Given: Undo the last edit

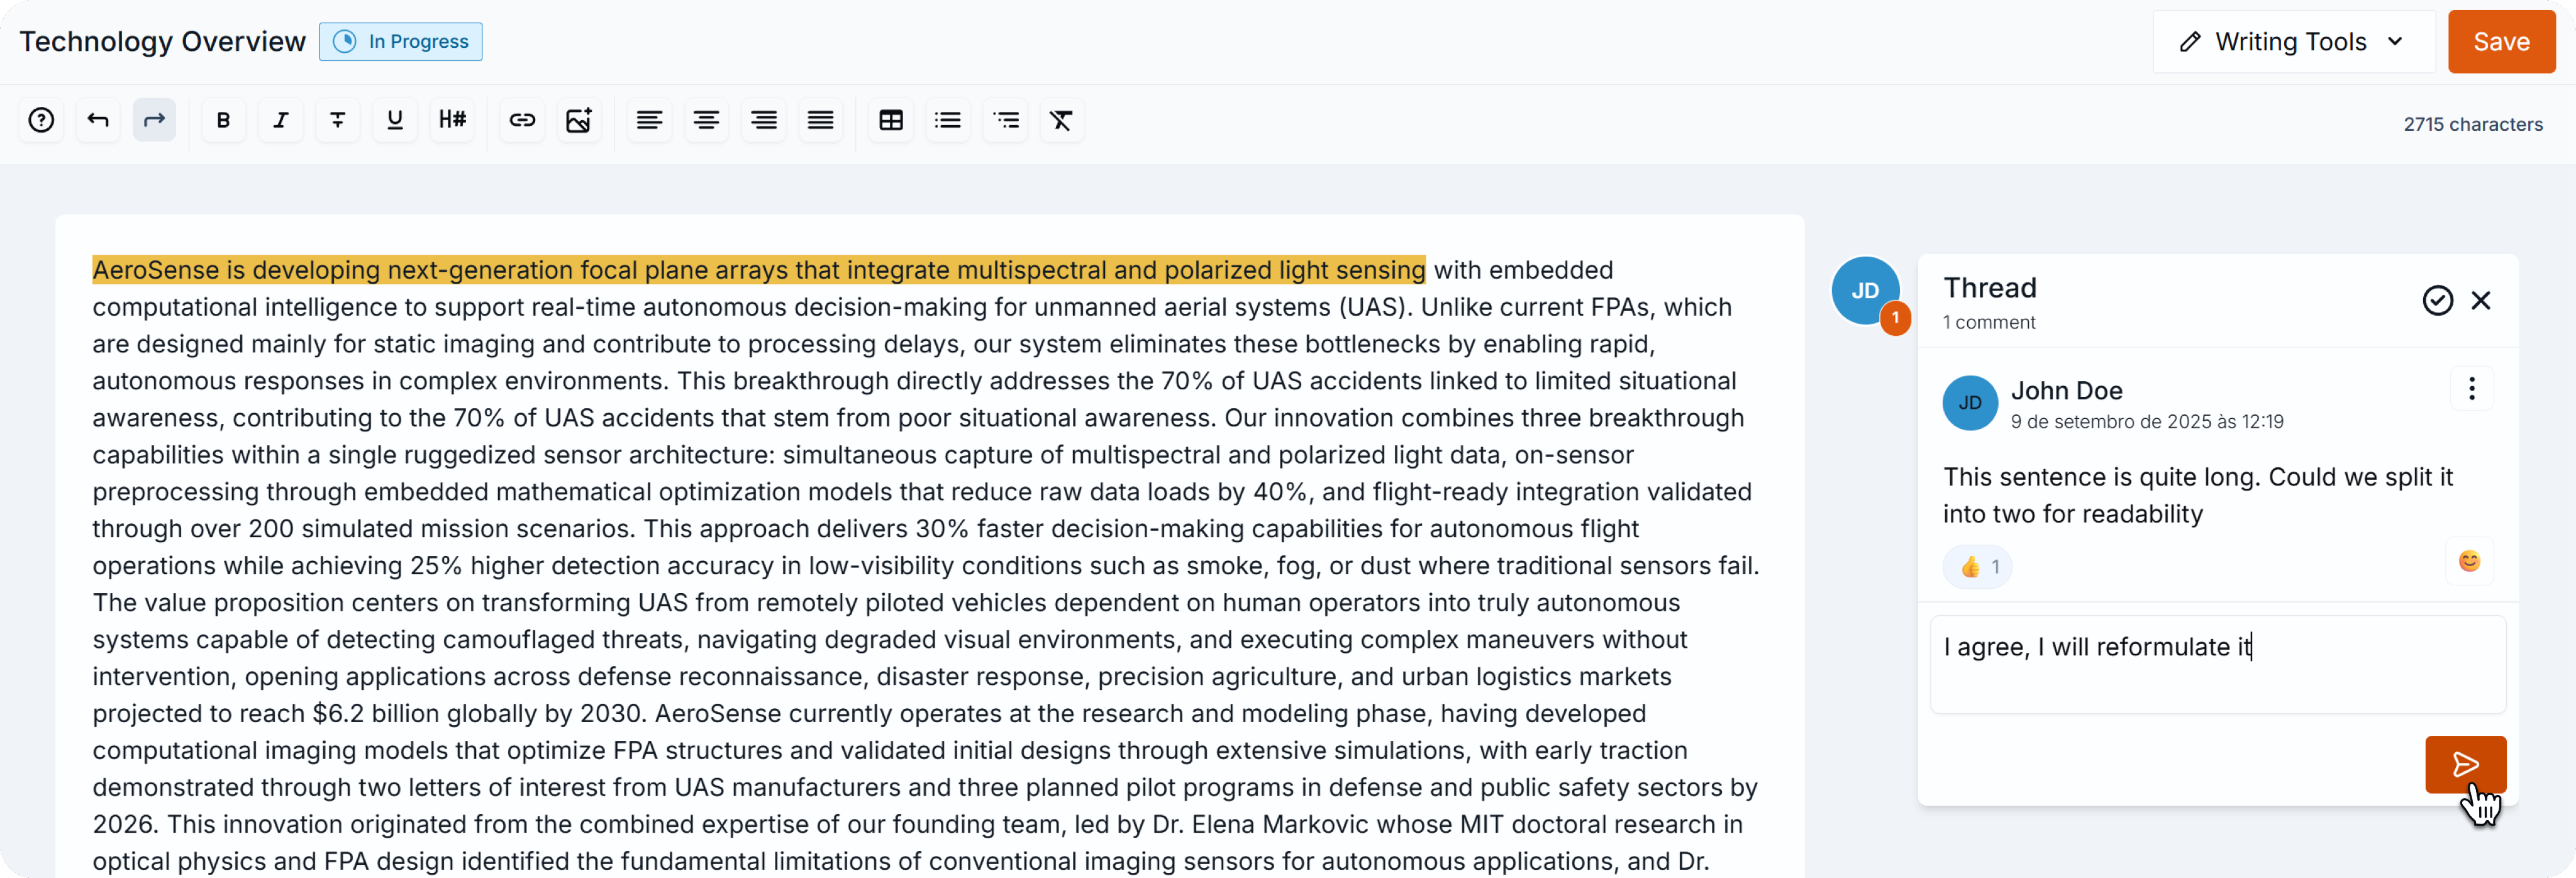Looking at the screenshot, I should (98, 121).
